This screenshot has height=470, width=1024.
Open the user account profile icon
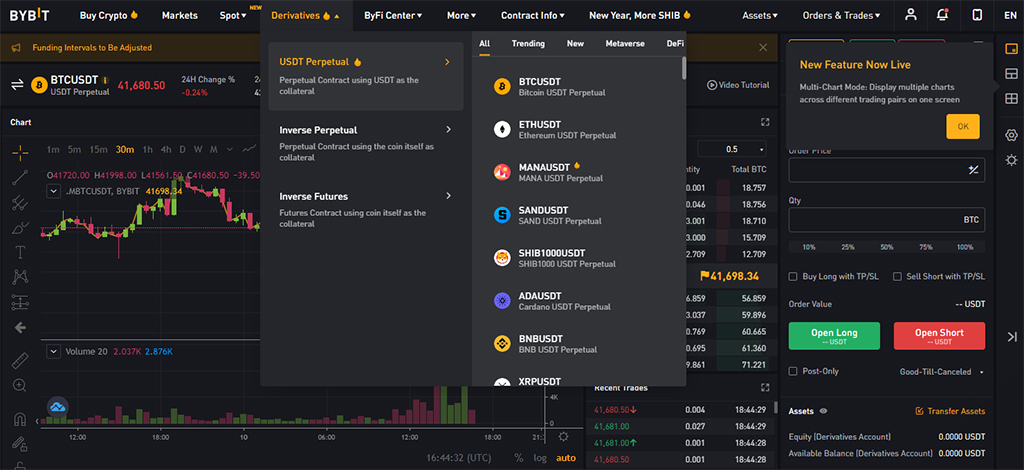pos(911,15)
